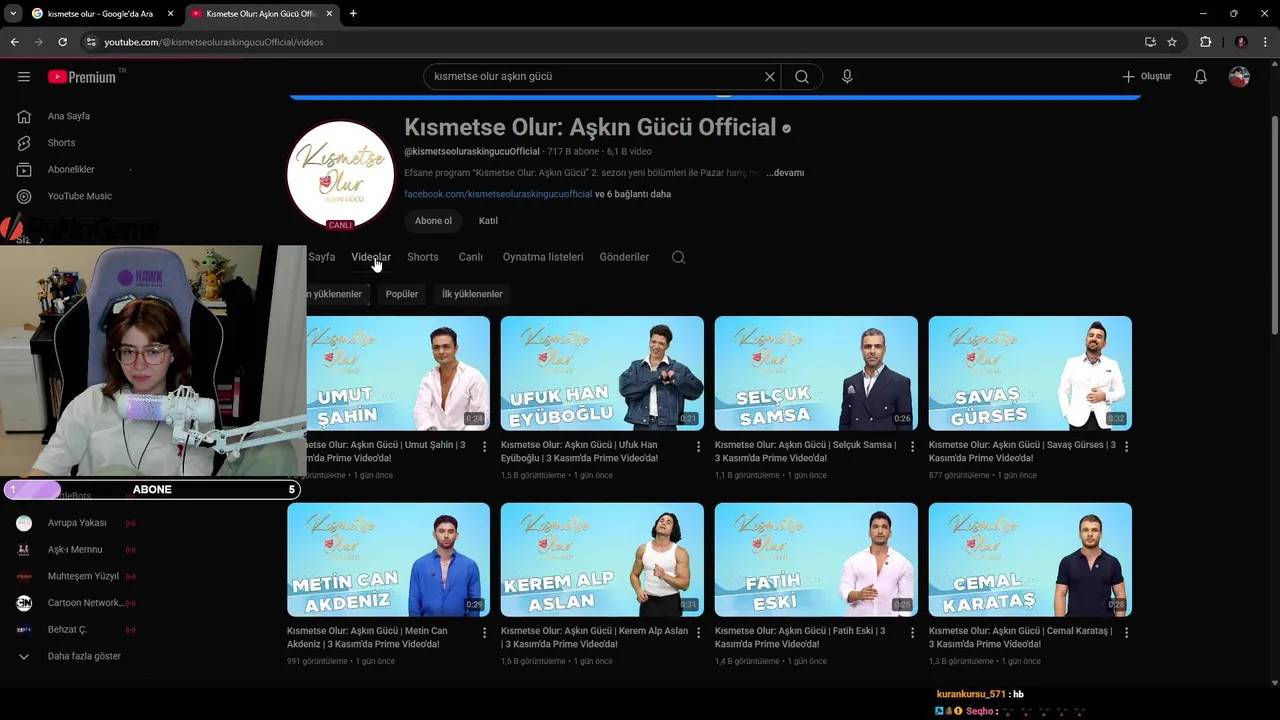Open browser extensions puzzle icon

[1205, 42]
